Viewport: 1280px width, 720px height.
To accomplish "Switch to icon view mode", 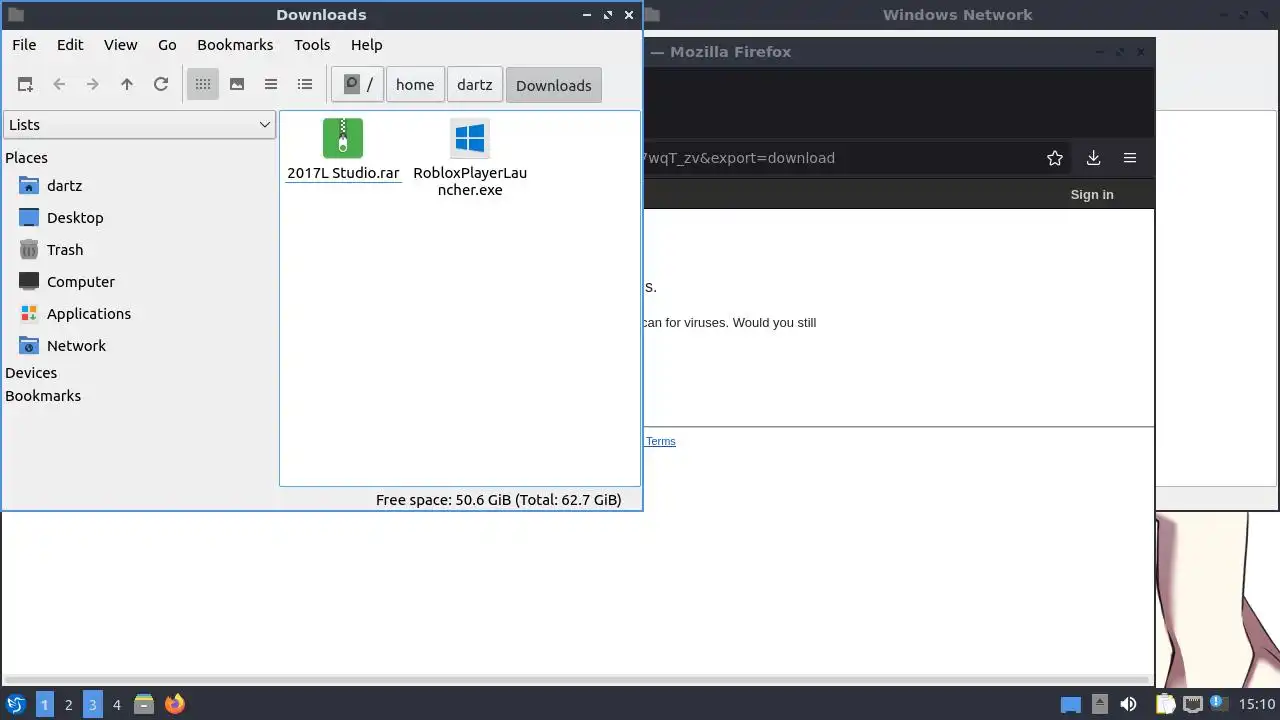I will [203, 85].
